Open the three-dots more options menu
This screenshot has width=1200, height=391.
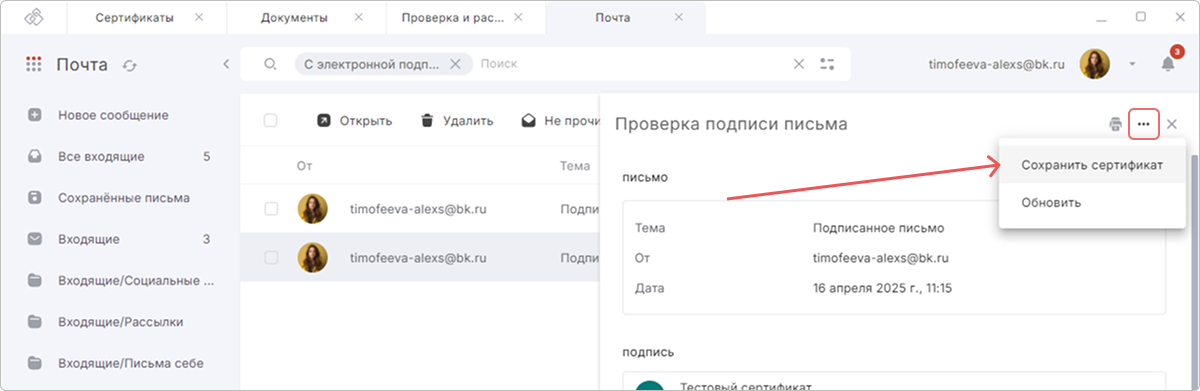tap(1144, 124)
